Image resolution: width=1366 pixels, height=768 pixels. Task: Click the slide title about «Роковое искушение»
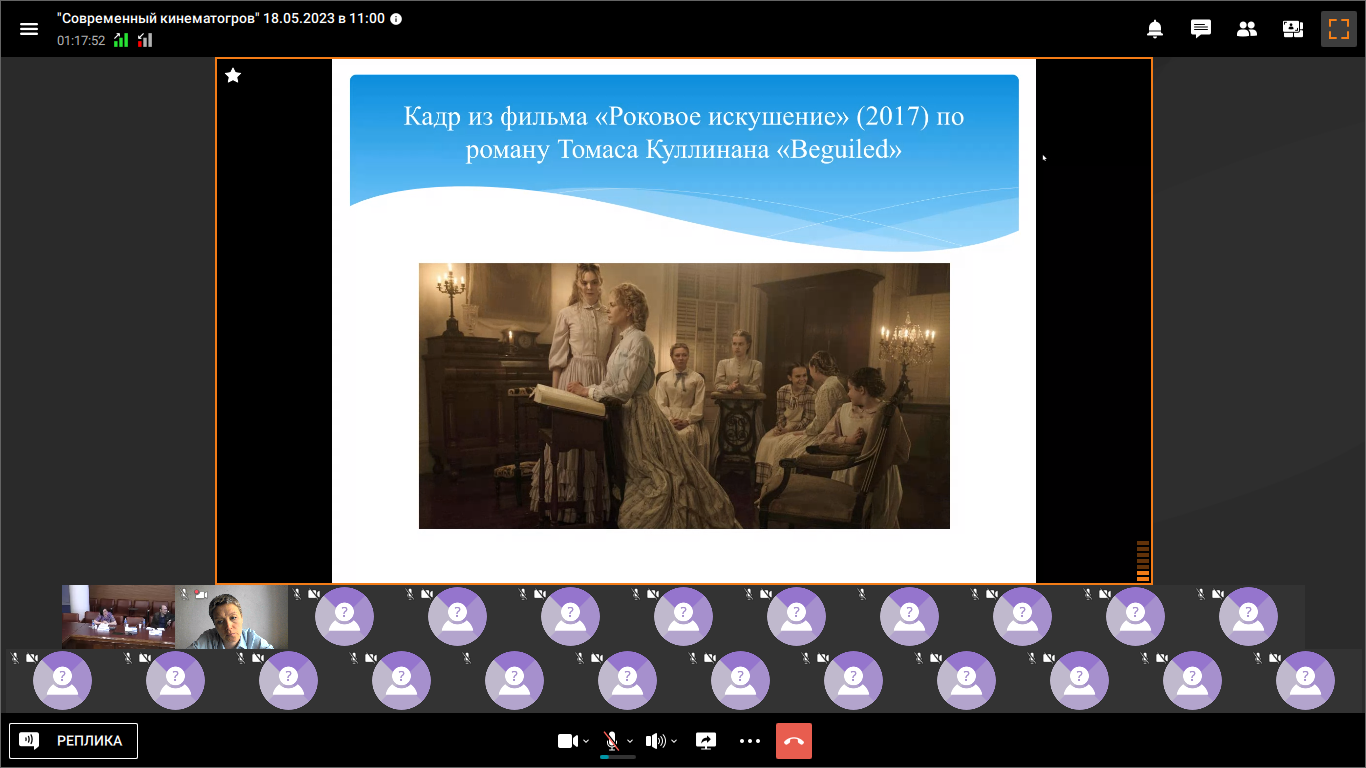(684, 134)
